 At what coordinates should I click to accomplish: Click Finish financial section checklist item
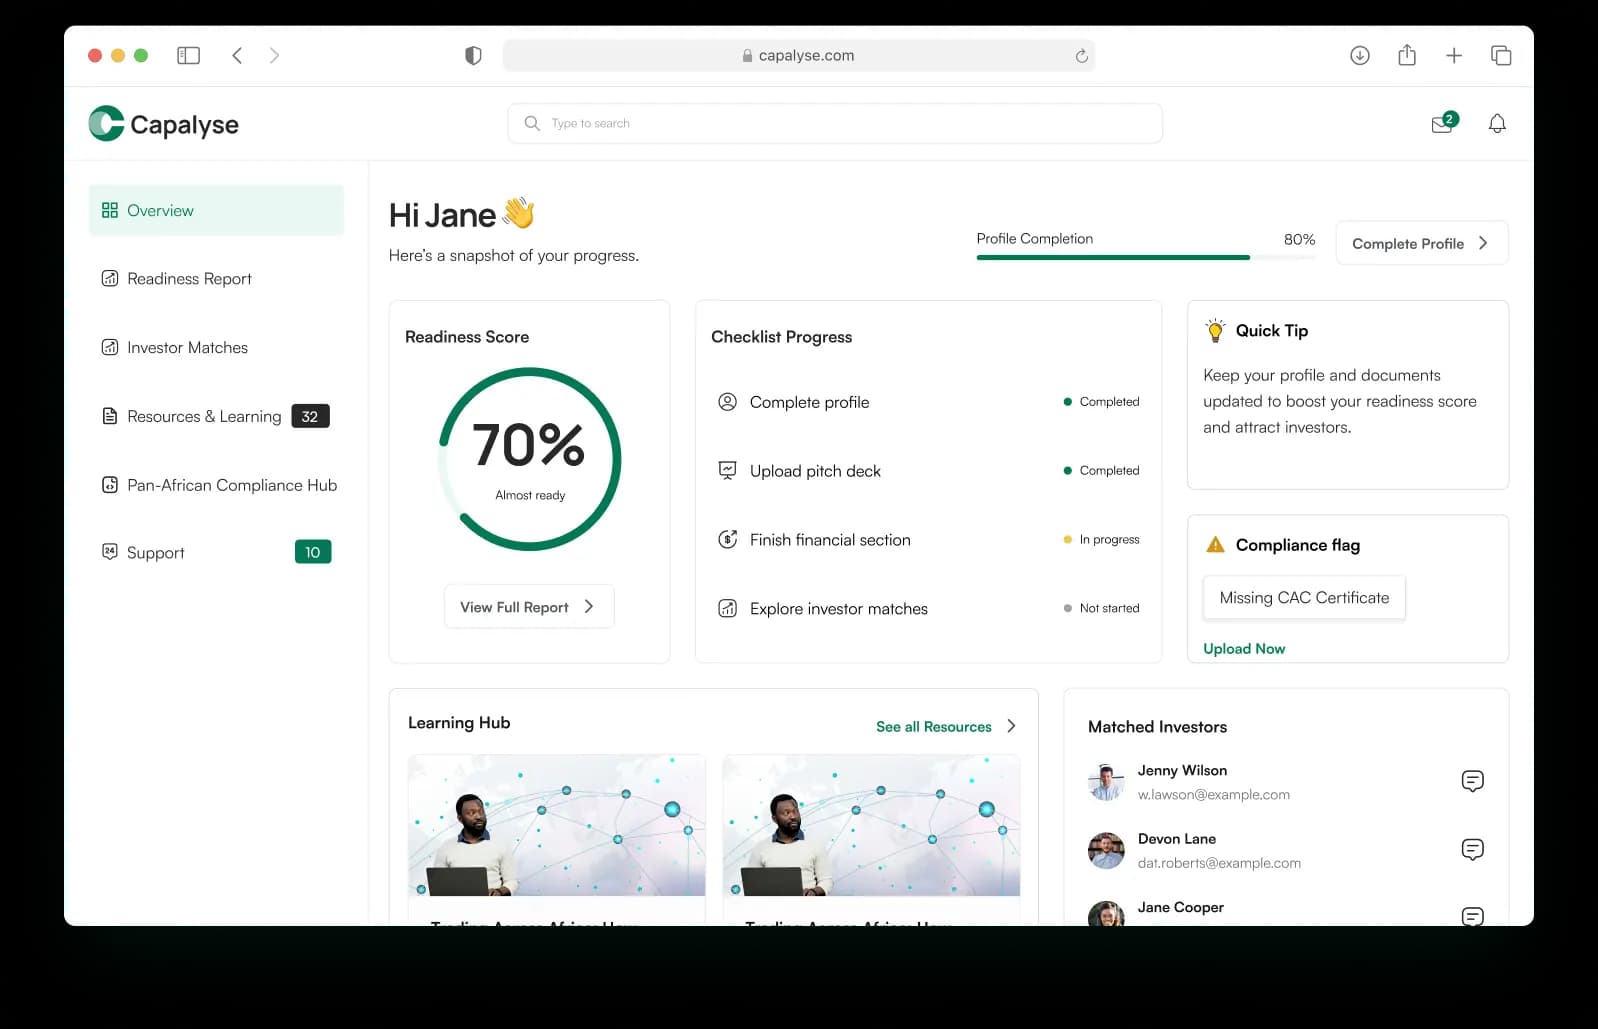click(x=928, y=540)
